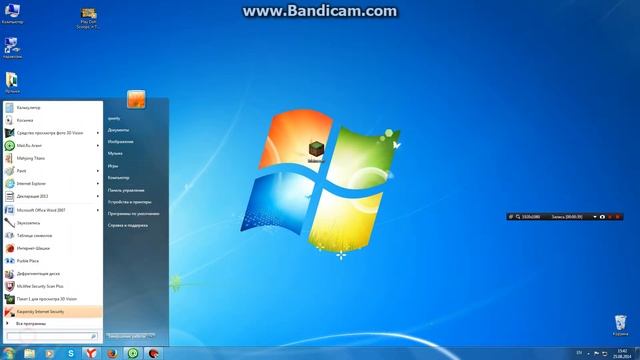Screen dimensions: 640x360
Task: Open Purble Place game
Action: (x=52, y=261)
